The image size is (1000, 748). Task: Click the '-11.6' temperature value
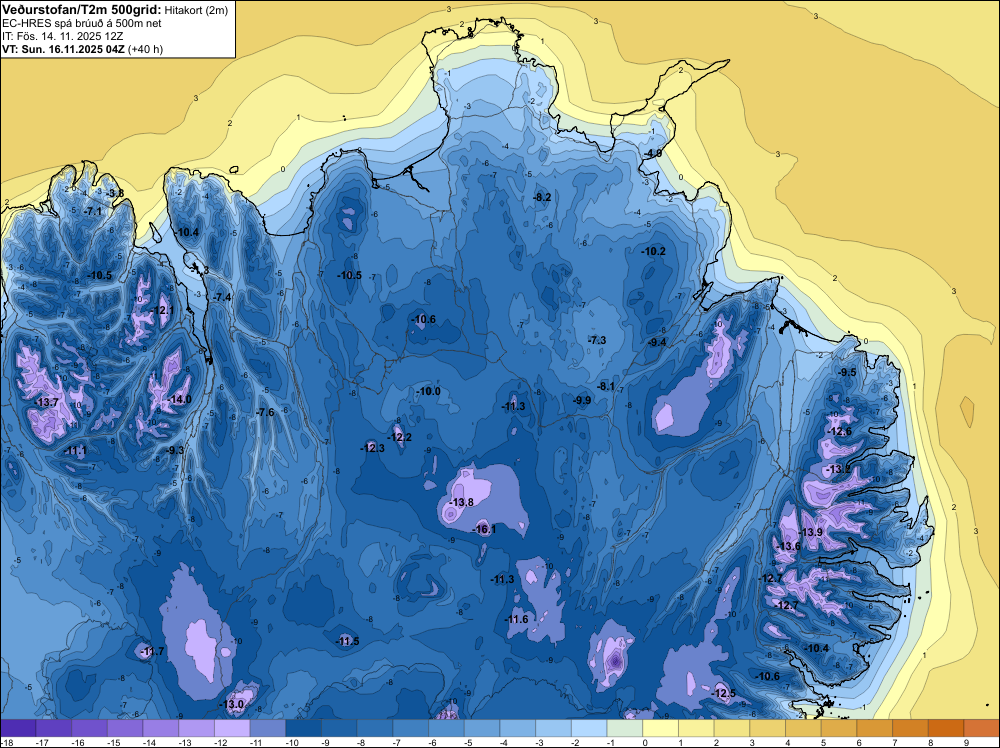517,619
